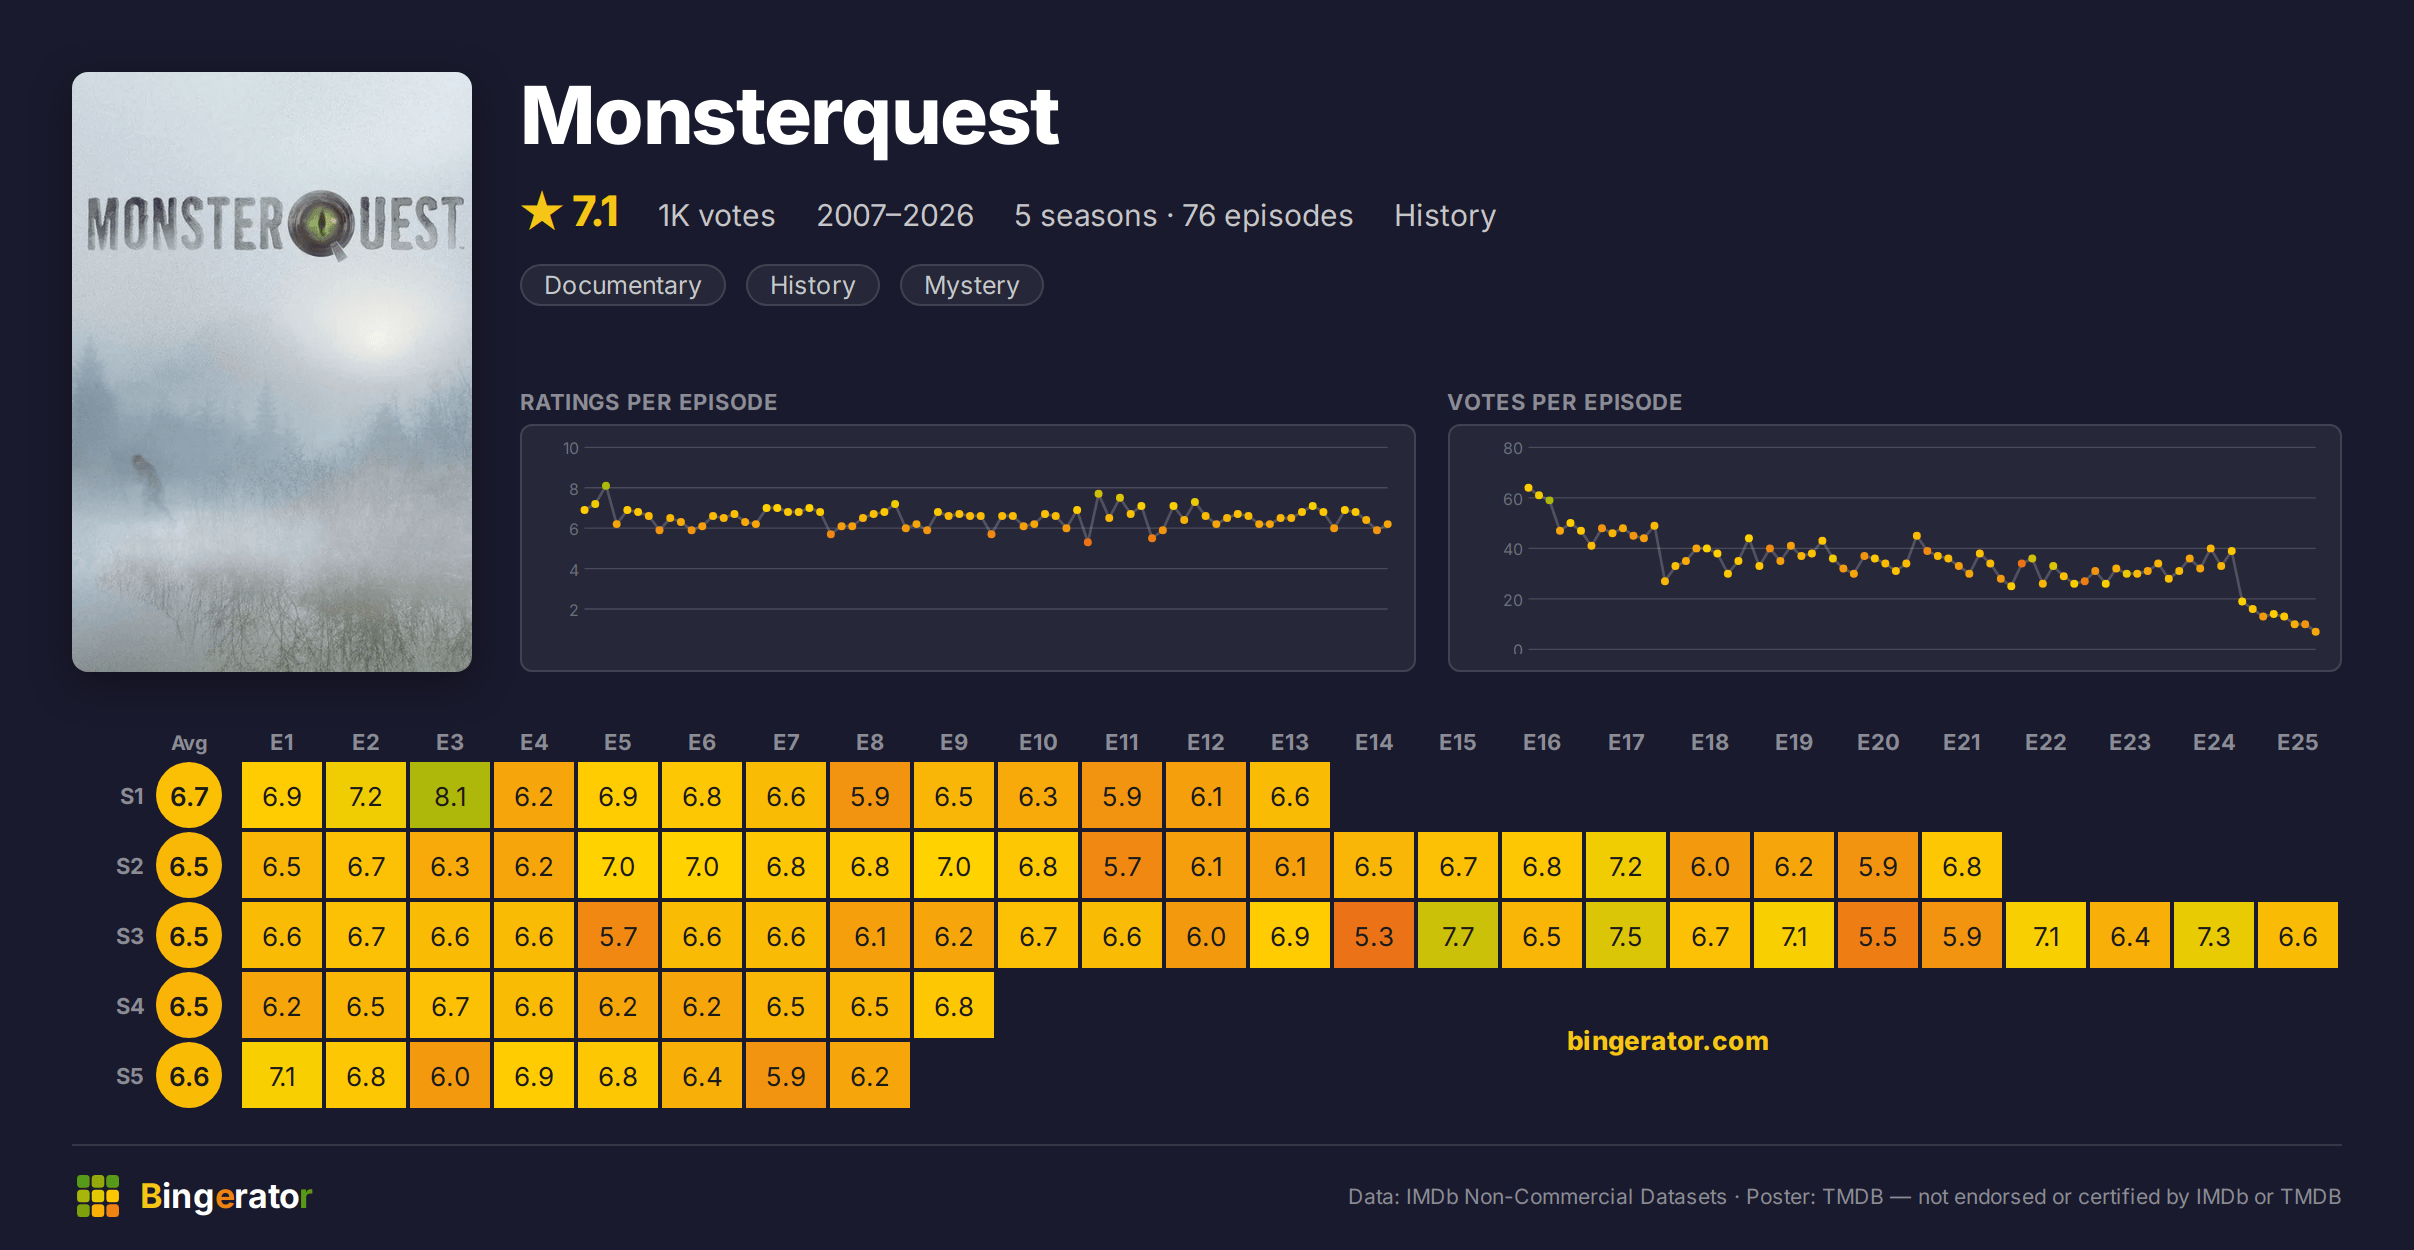Click the E25 column header
The width and height of the screenshot is (2414, 1250).
coord(2297,742)
